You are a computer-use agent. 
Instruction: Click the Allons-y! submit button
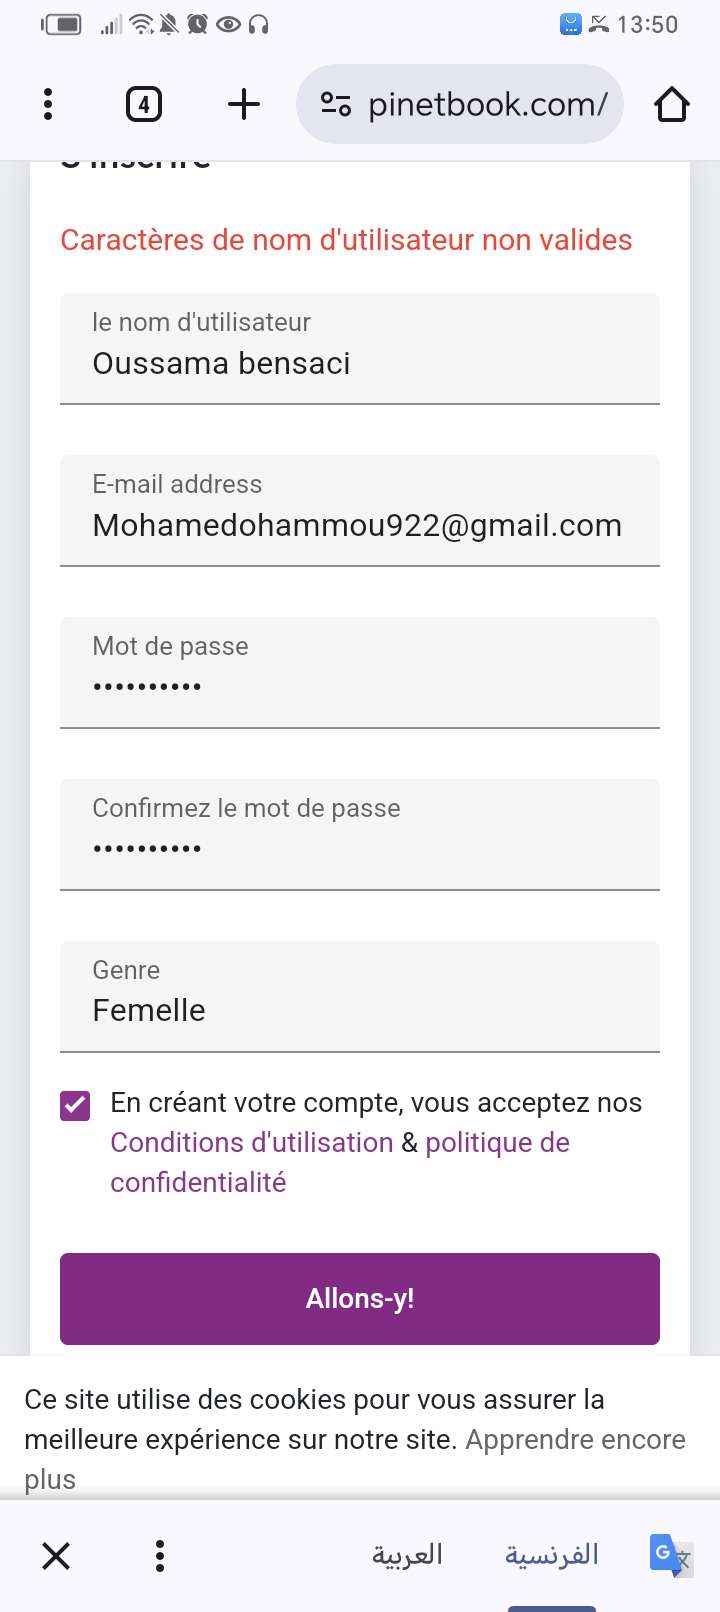[x=360, y=1299]
